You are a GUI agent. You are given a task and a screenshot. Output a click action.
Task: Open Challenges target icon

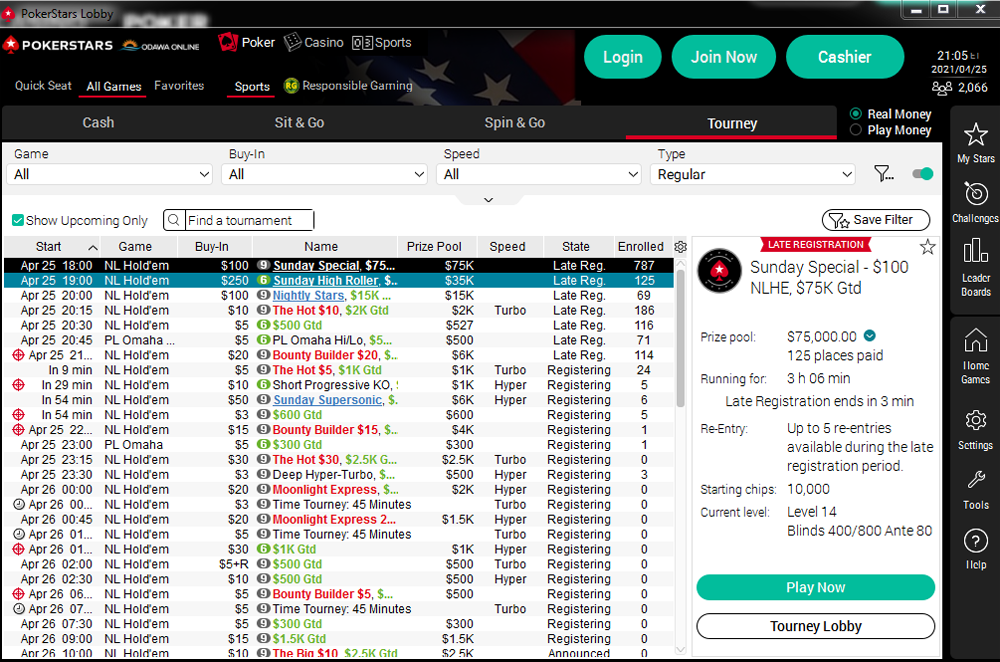click(x=975, y=194)
